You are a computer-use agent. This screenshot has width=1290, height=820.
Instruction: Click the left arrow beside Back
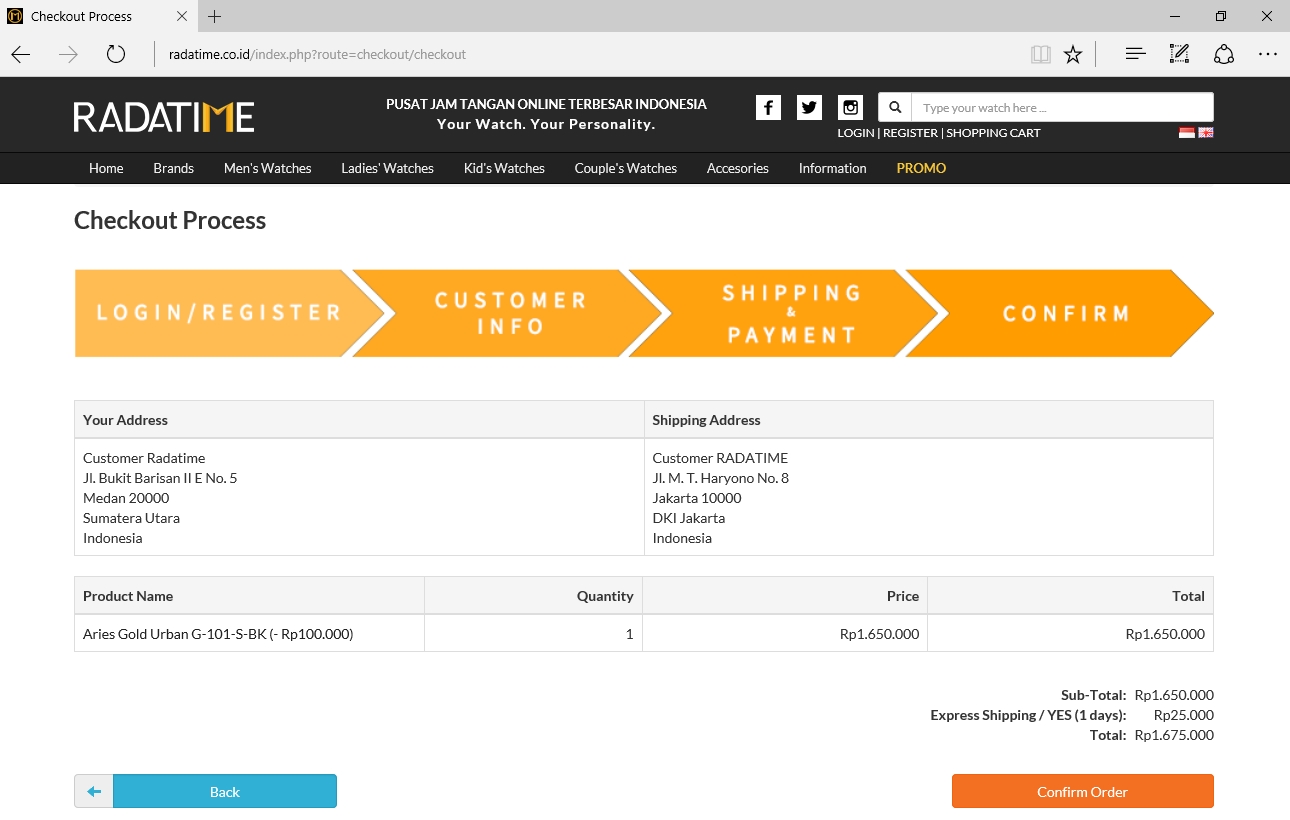click(x=94, y=791)
